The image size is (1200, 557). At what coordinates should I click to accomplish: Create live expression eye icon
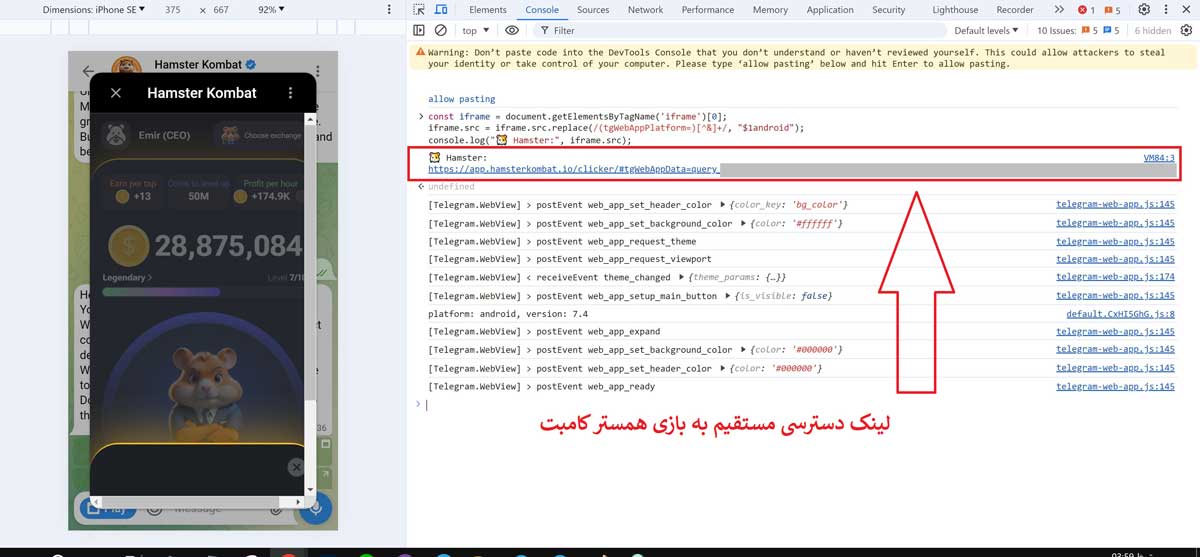coord(512,30)
